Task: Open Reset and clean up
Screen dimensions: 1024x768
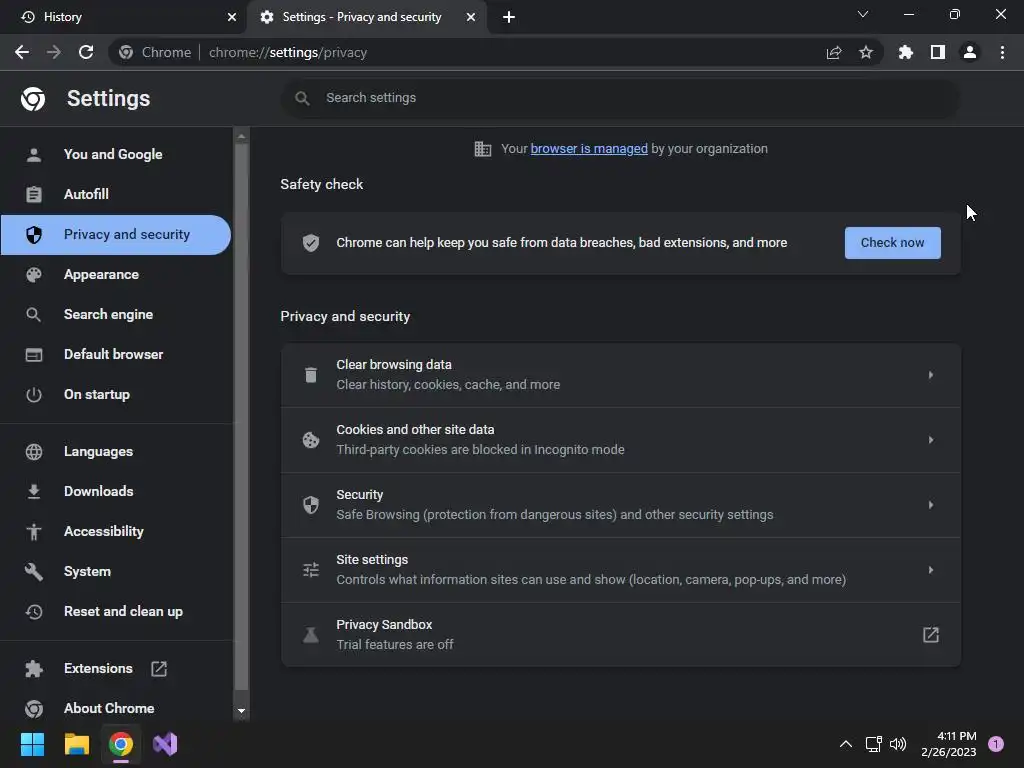Action: click(116, 611)
